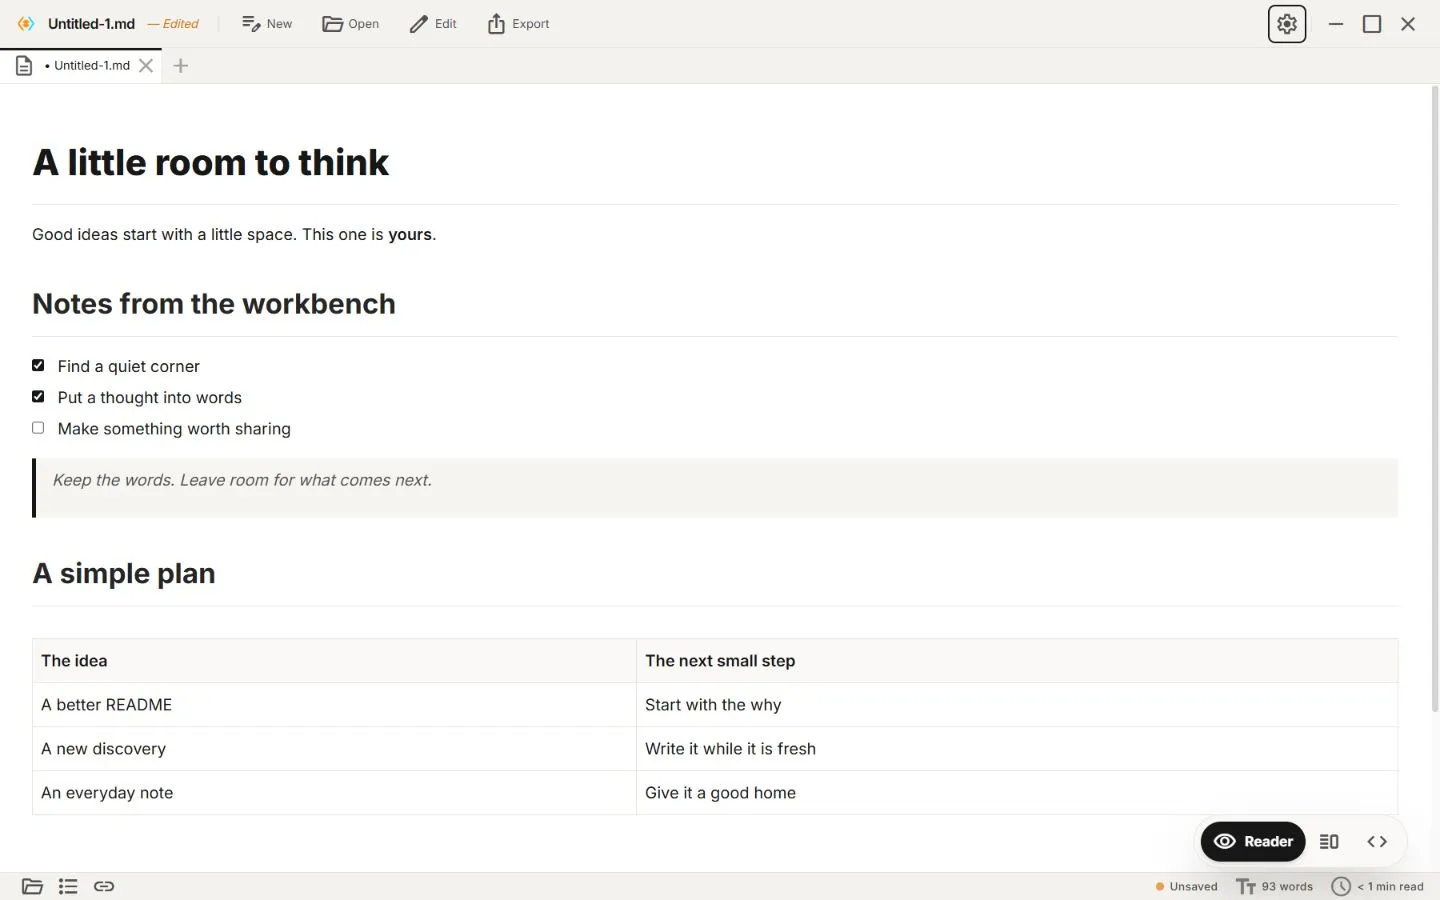The width and height of the screenshot is (1440, 900).
Task: Click Export in the toolbar
Action: point(518,24)
